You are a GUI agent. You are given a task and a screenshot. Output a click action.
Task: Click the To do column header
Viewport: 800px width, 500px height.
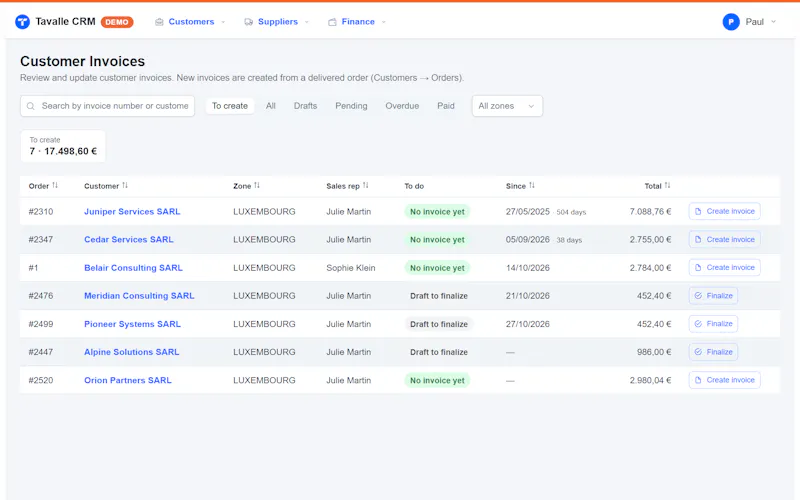point(414,186)
